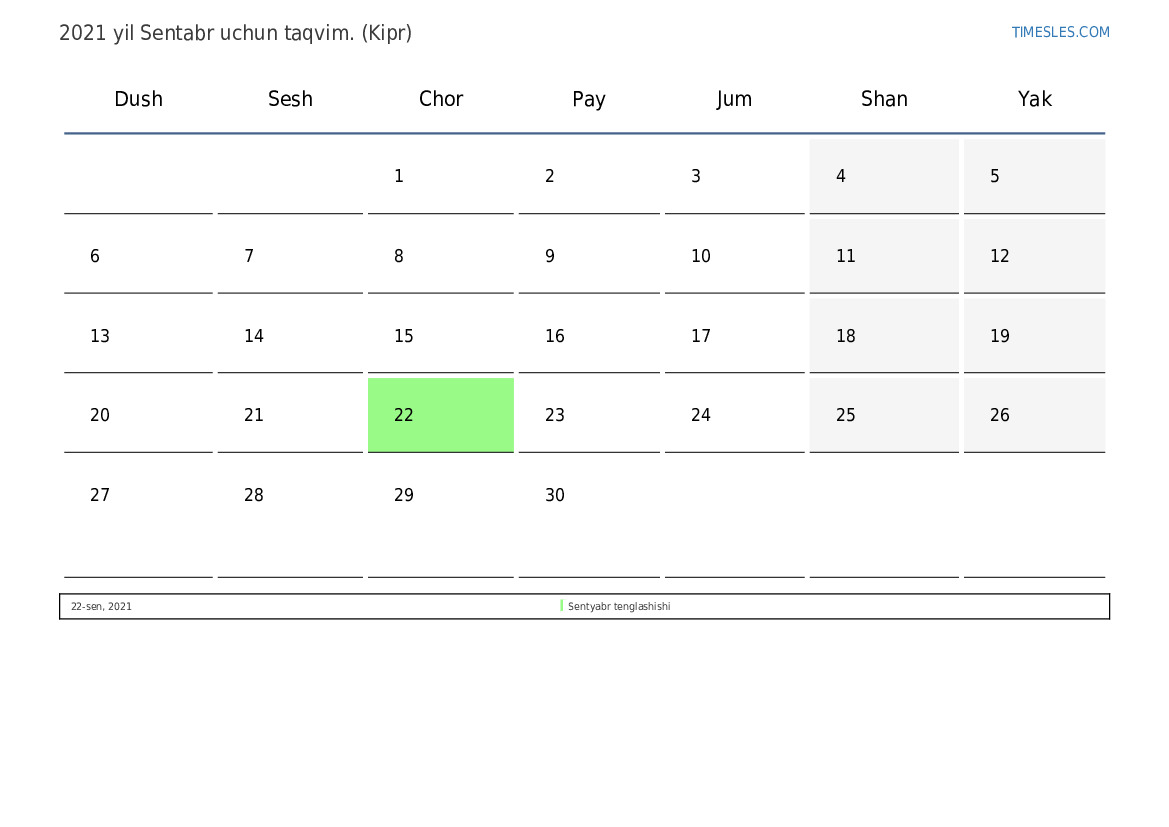Image resolution: width=1169 pixels, height=827 pixels.
Task: Select the Dush weekday column header
Action: 138,99
